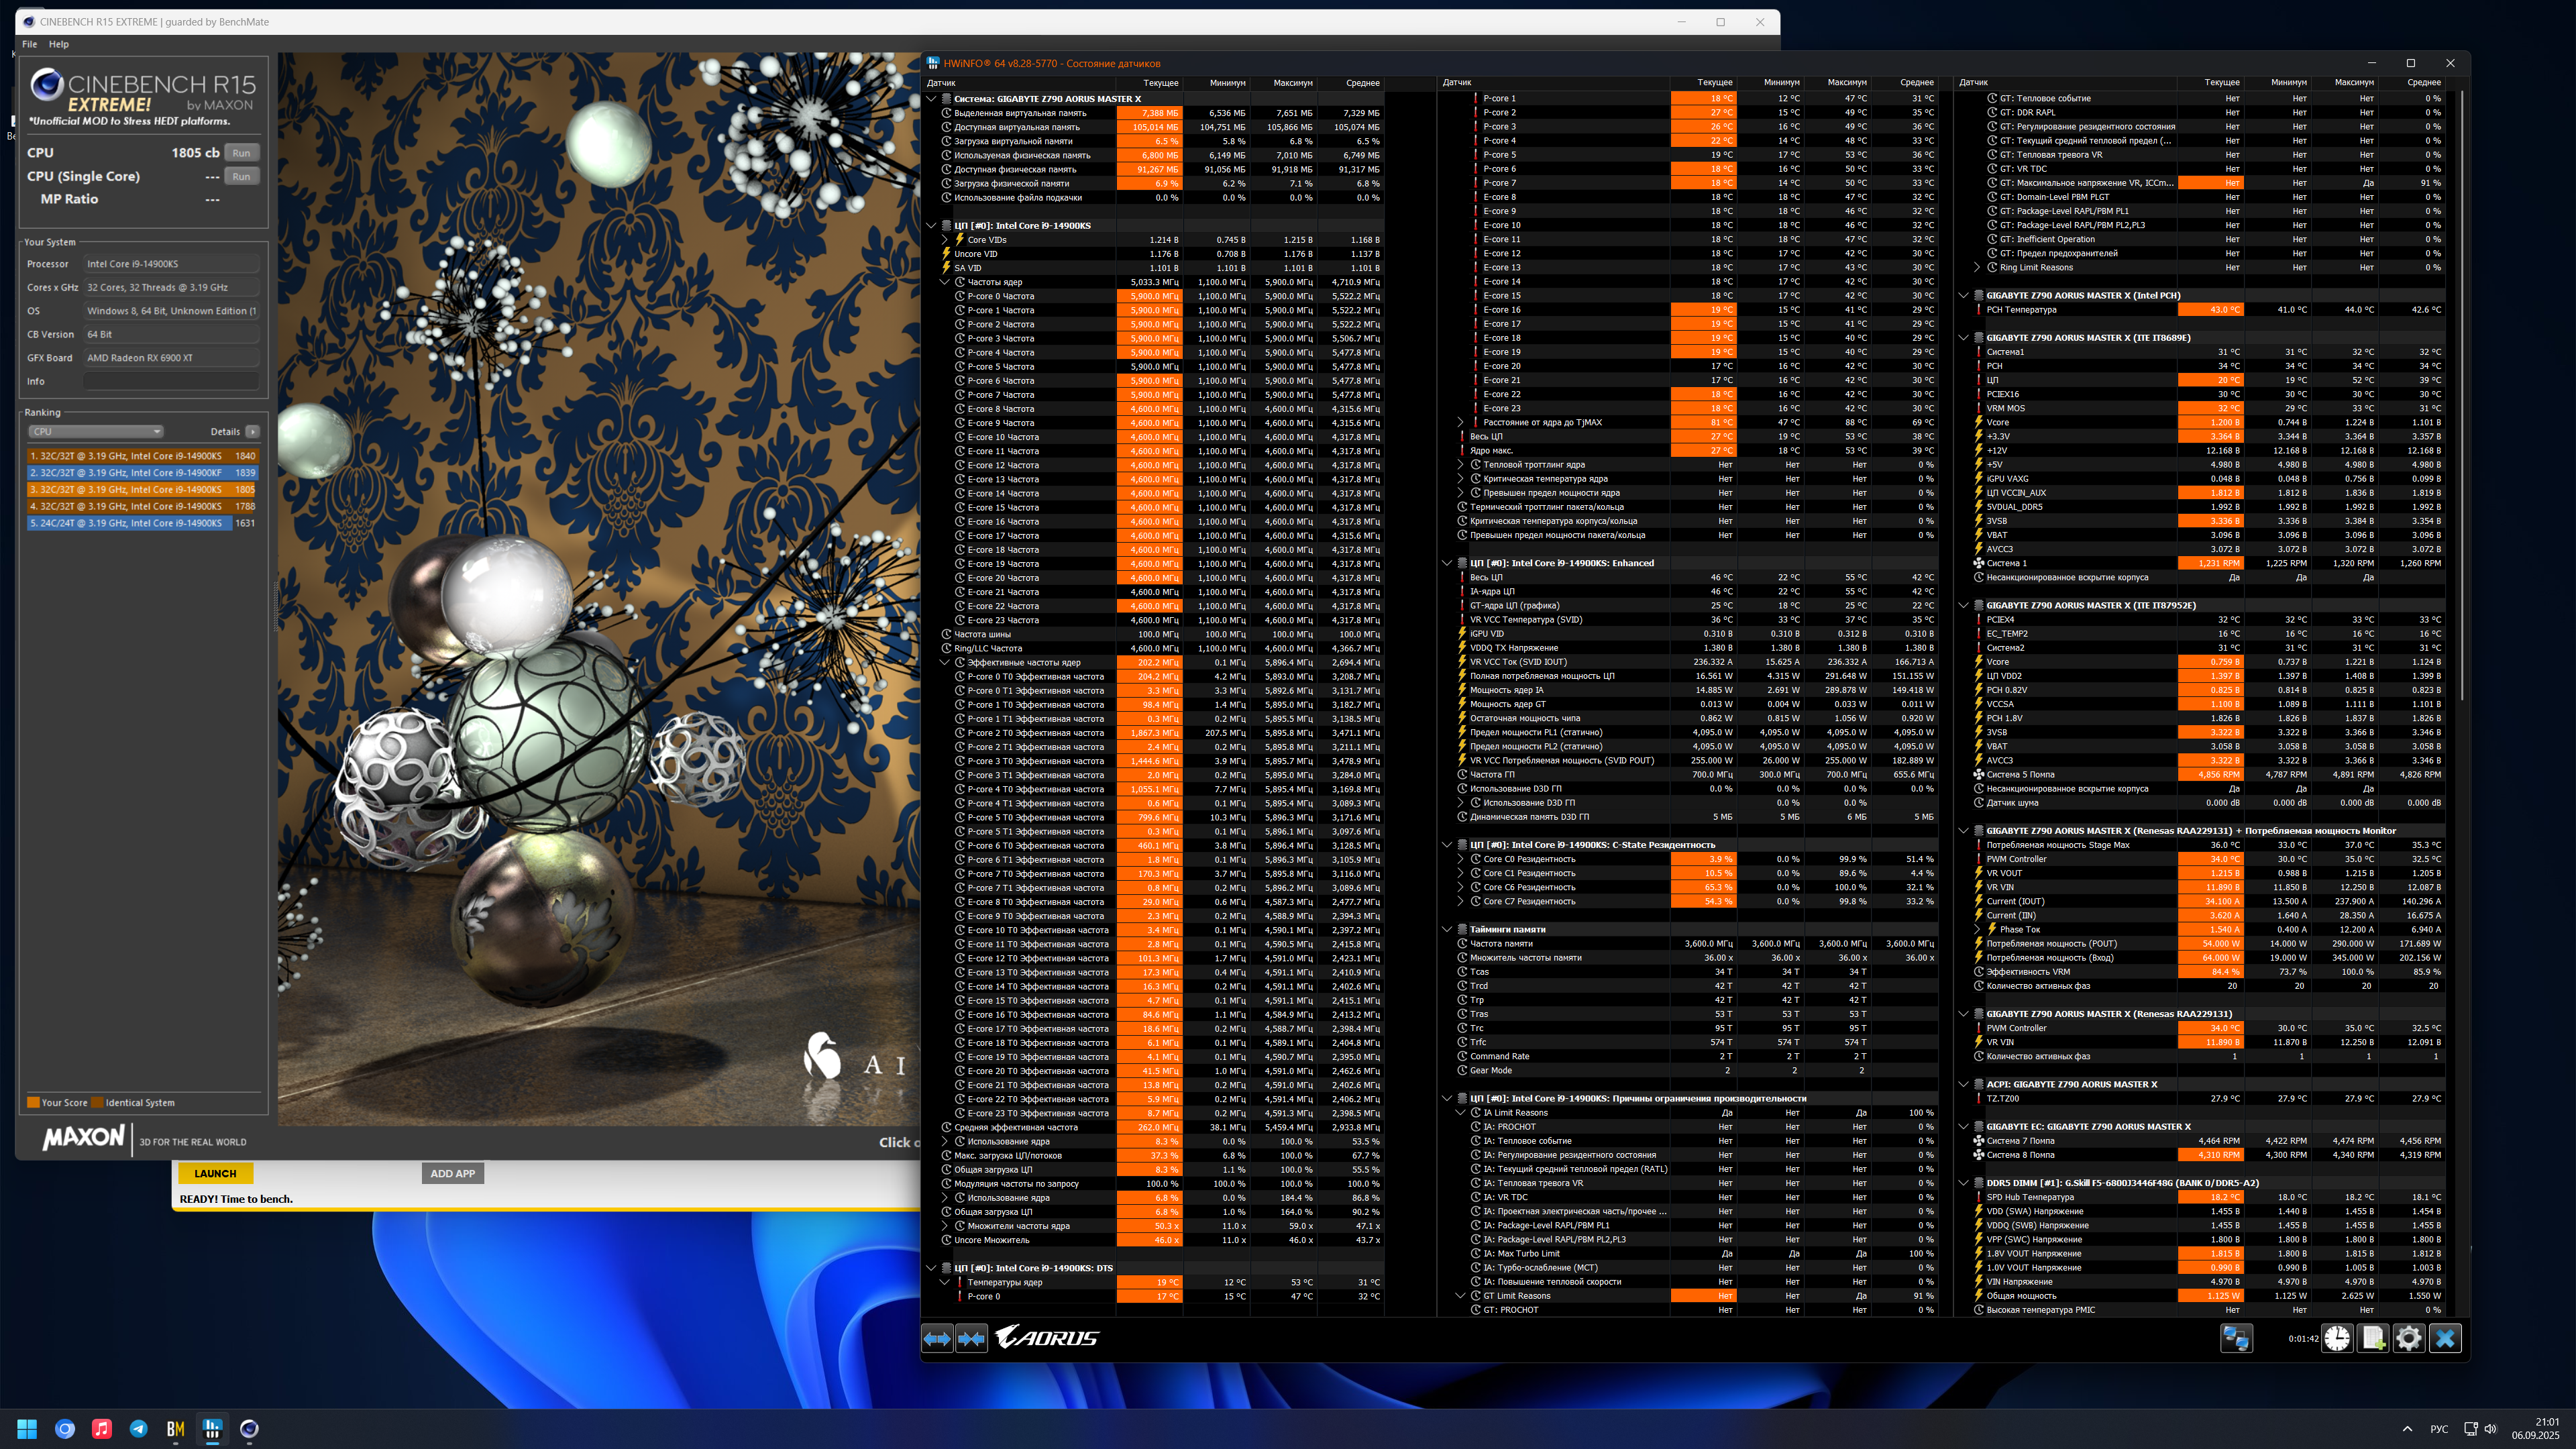Click the blue X icon in the HWiNFO toolbar

tap(2445, 1338)
